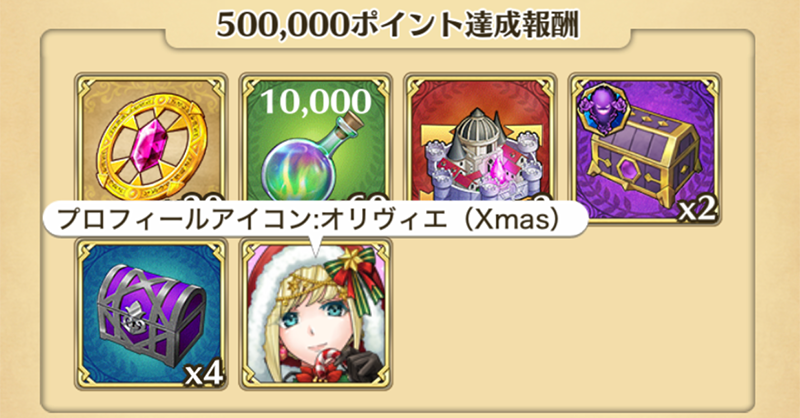
Task: Open the castle building reward icon
Action: coord(480,148)
